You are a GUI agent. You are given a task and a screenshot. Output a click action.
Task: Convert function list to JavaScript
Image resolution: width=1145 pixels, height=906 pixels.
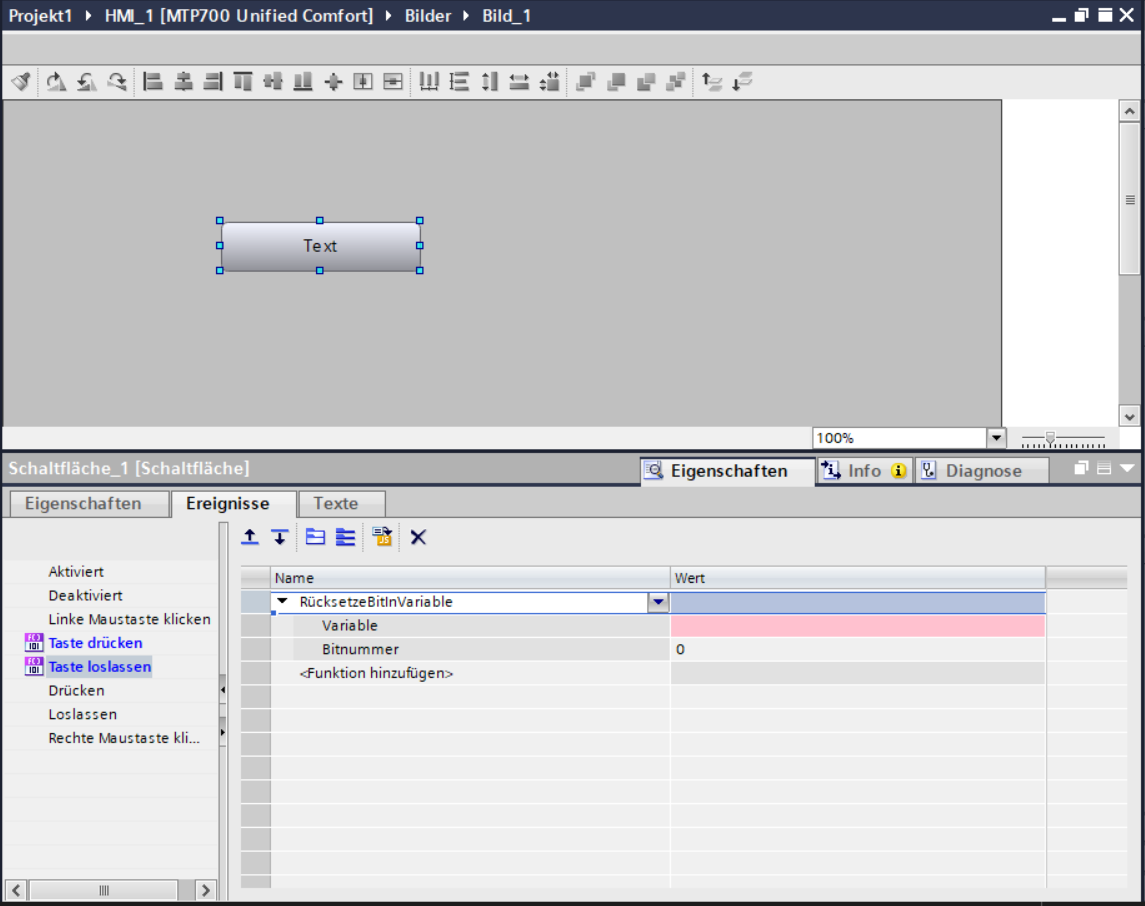click(x=382, y=538)
